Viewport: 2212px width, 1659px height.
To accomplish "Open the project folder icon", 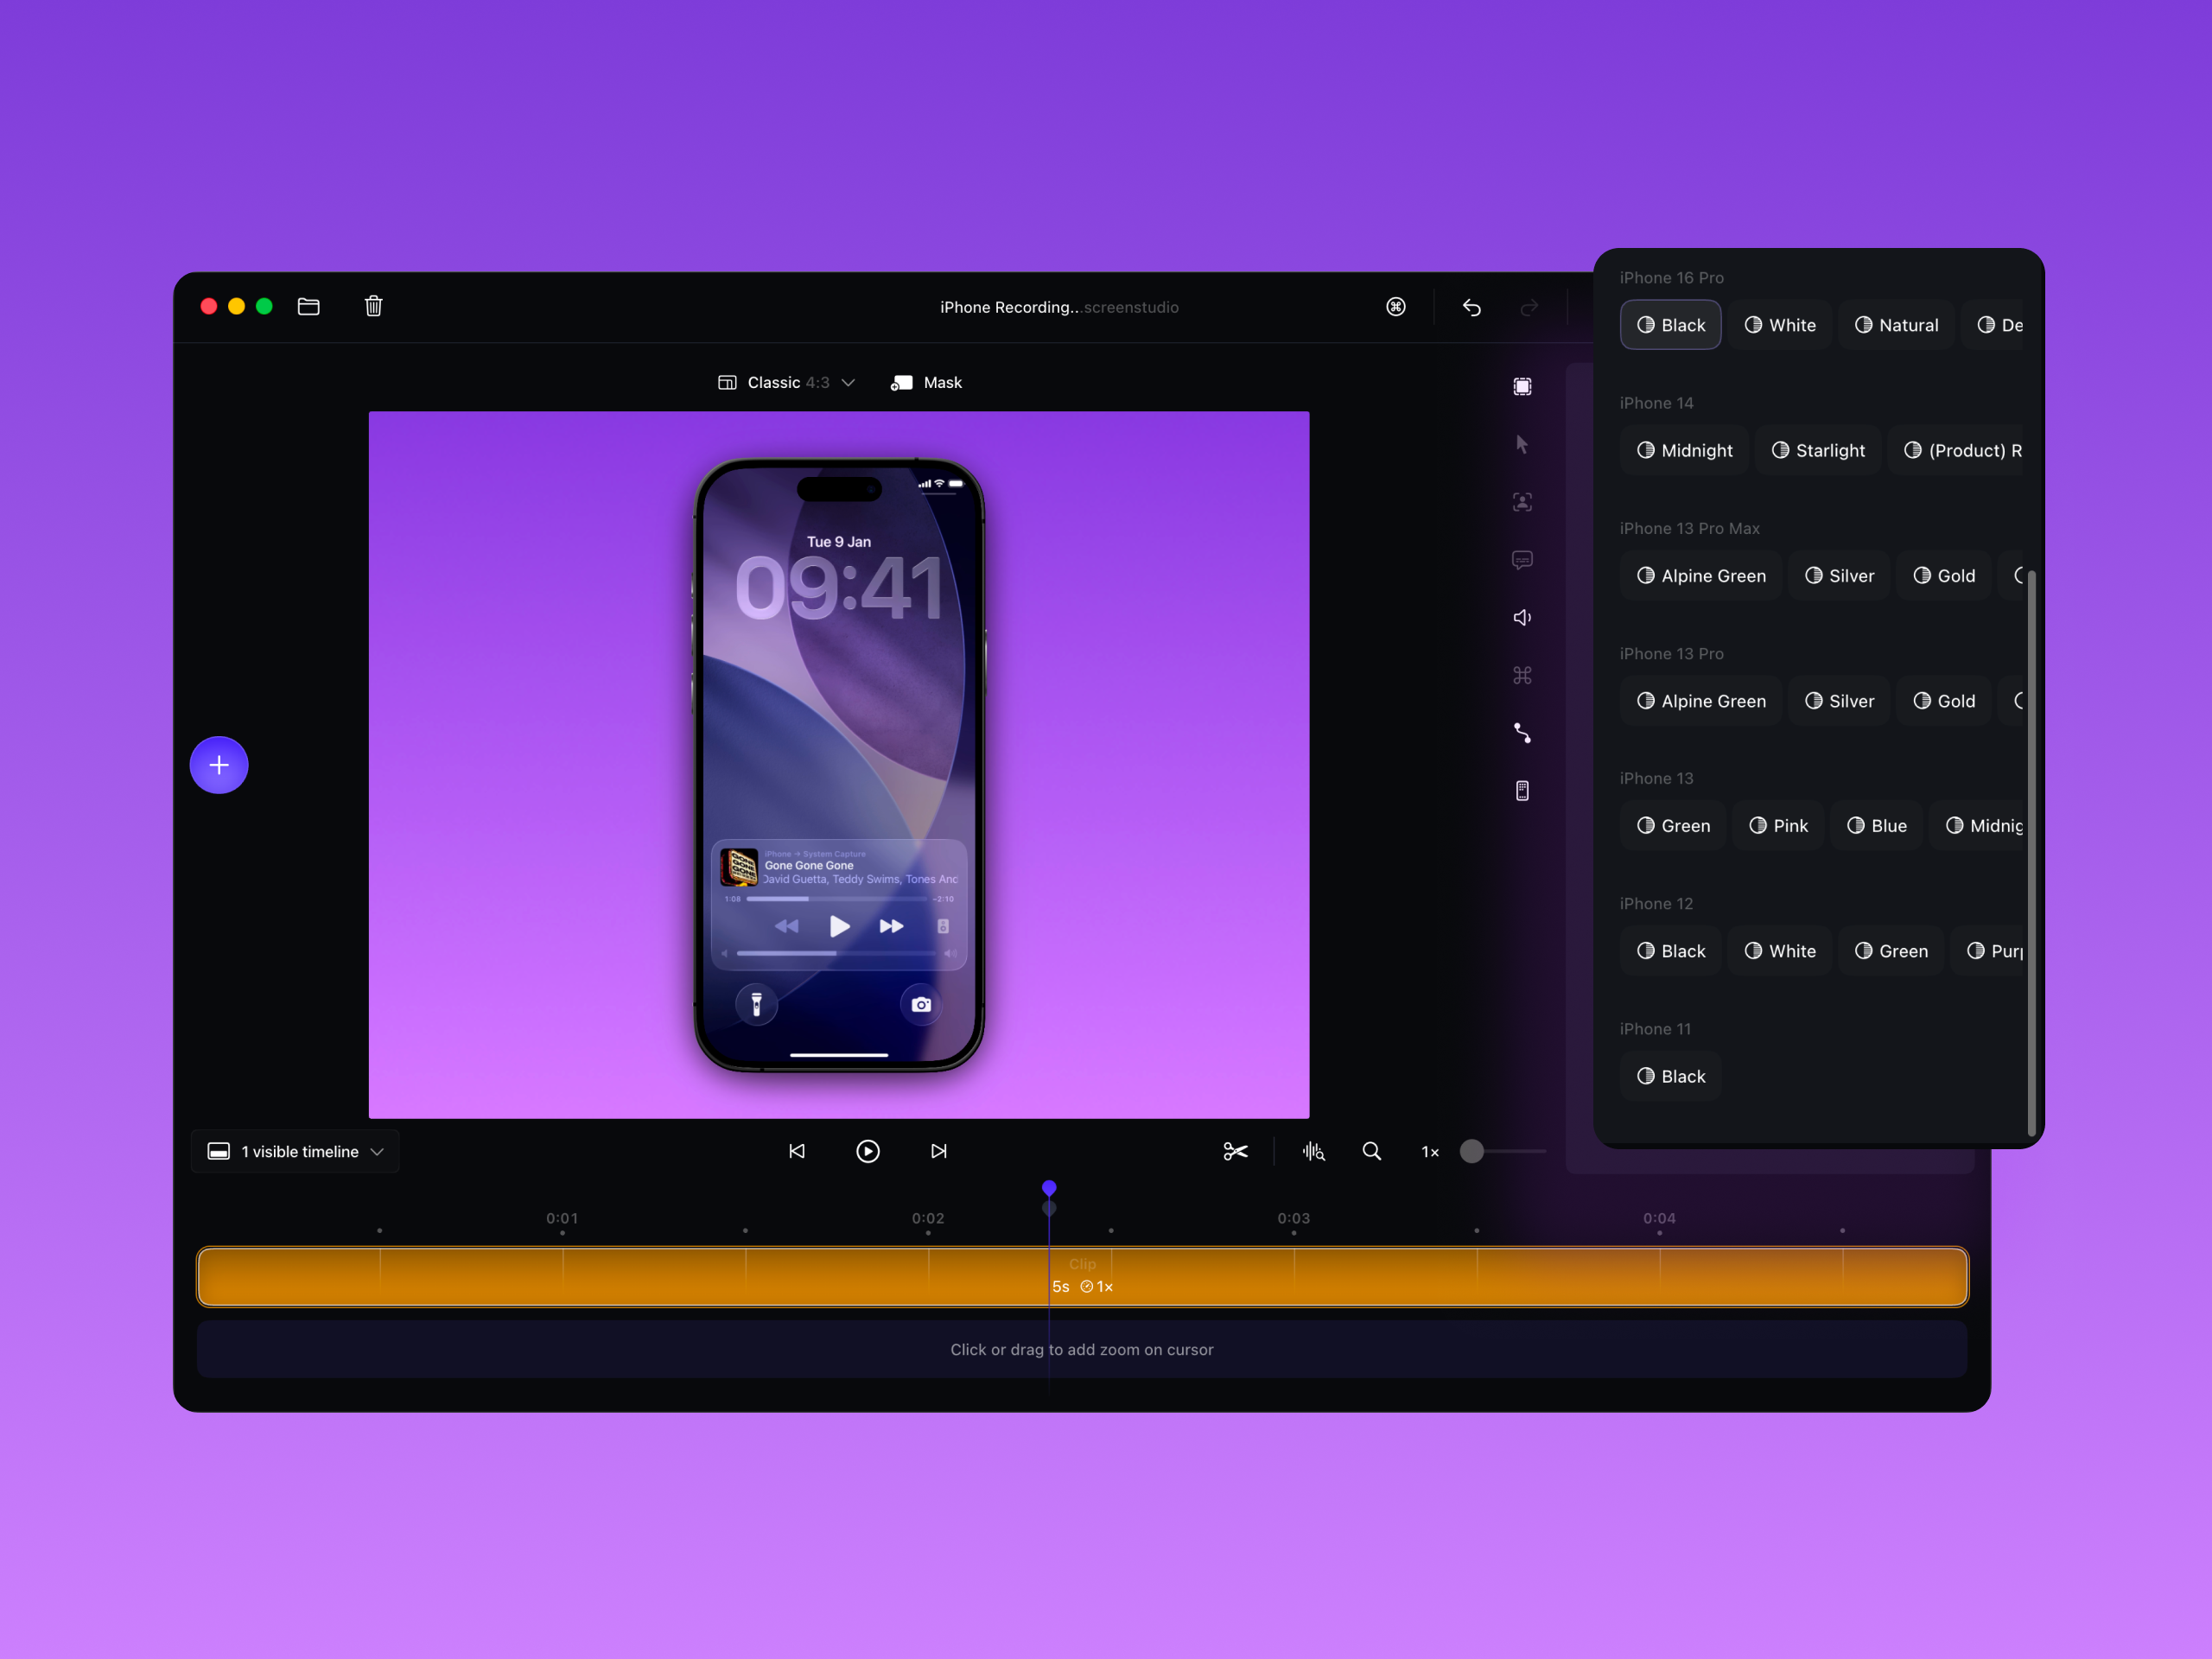I will click(309, 306).
